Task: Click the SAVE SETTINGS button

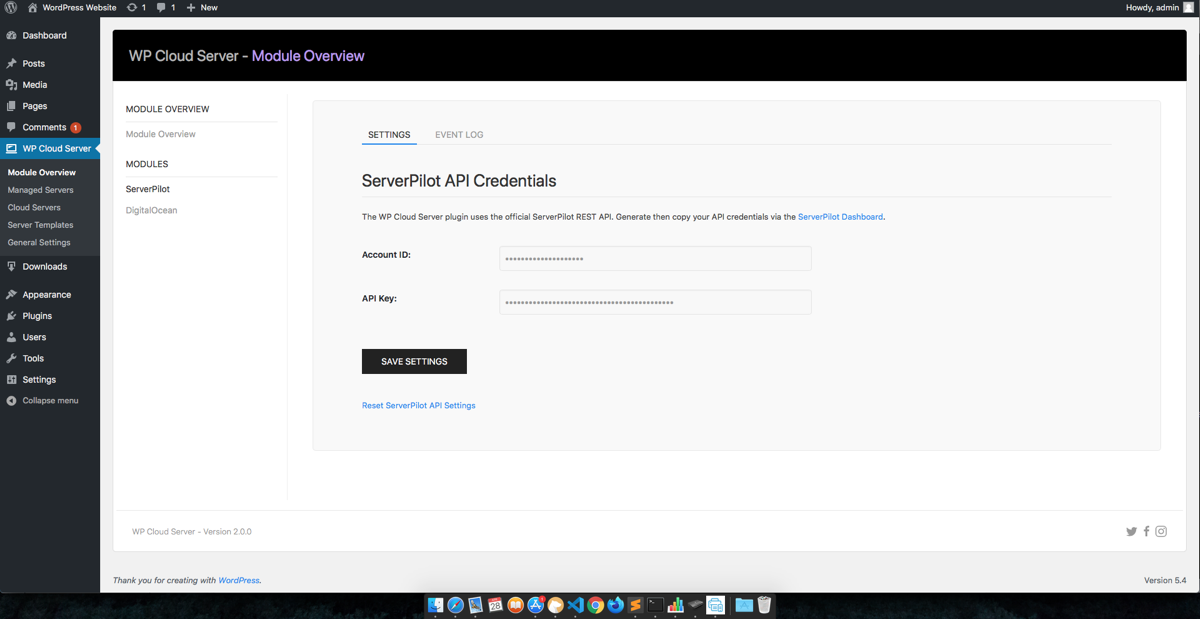Action: [x=414, y=361]
